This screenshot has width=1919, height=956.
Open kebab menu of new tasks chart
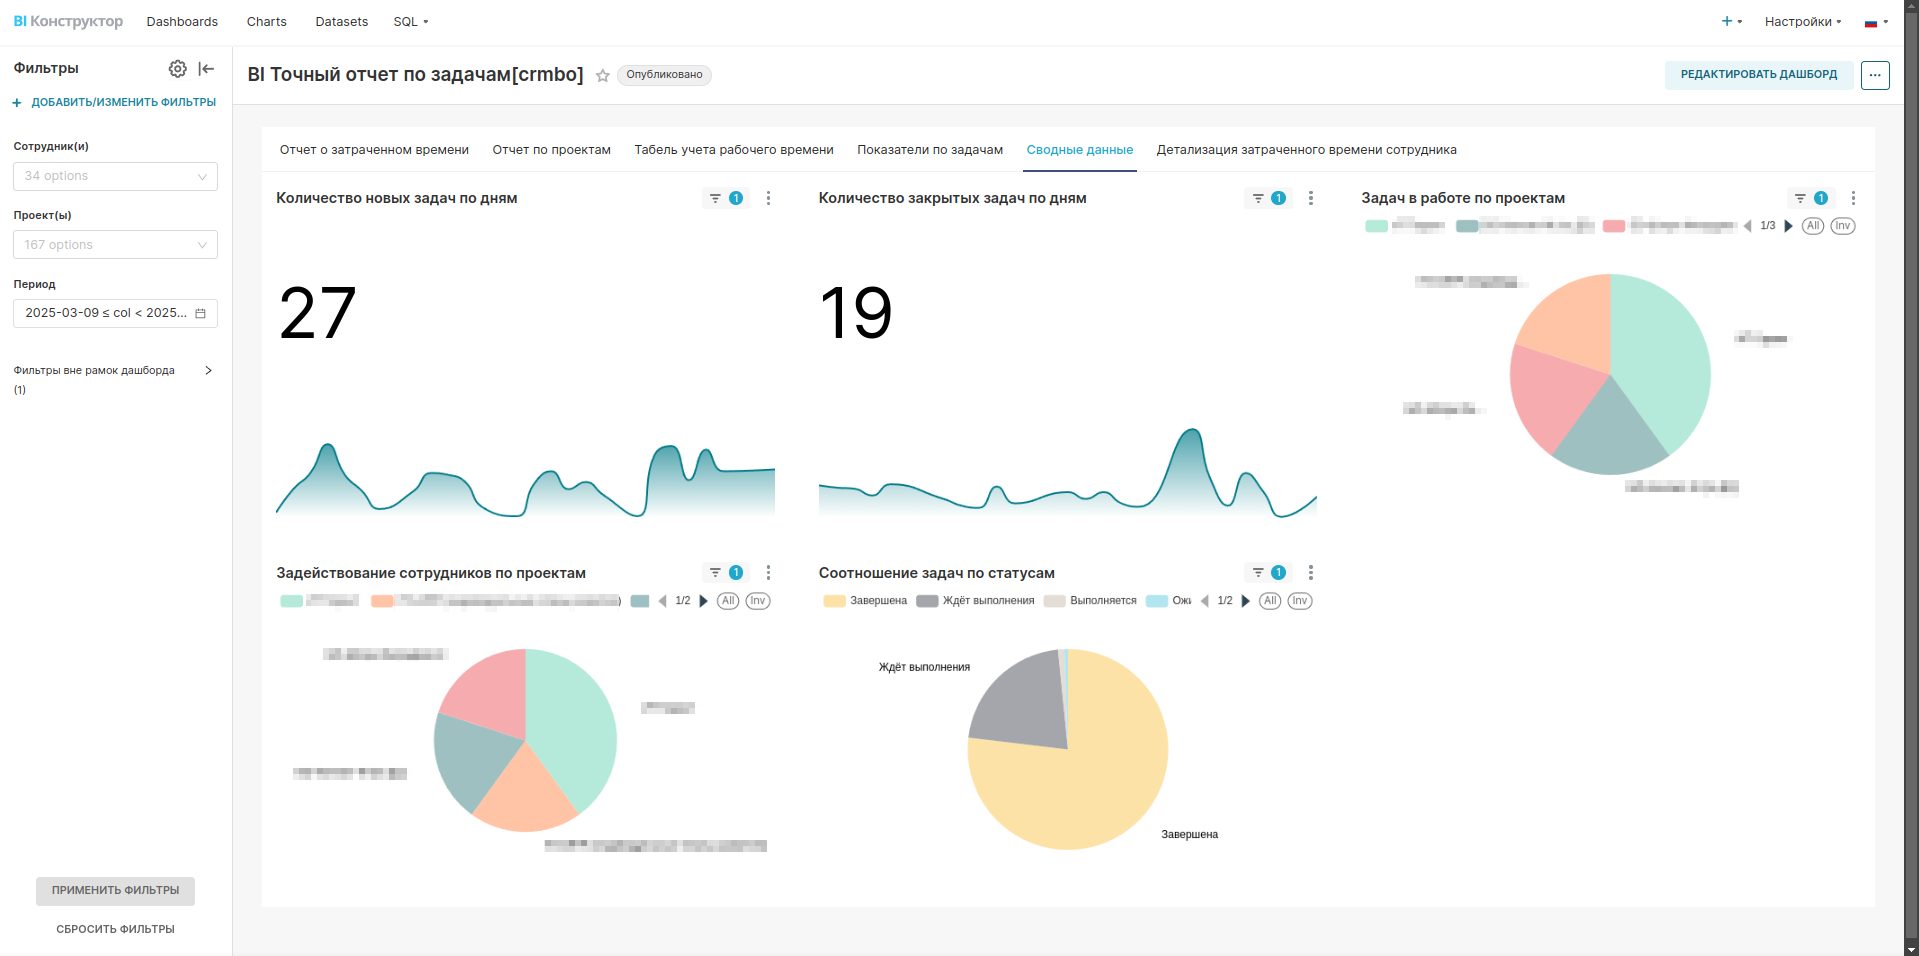point(768,198)
